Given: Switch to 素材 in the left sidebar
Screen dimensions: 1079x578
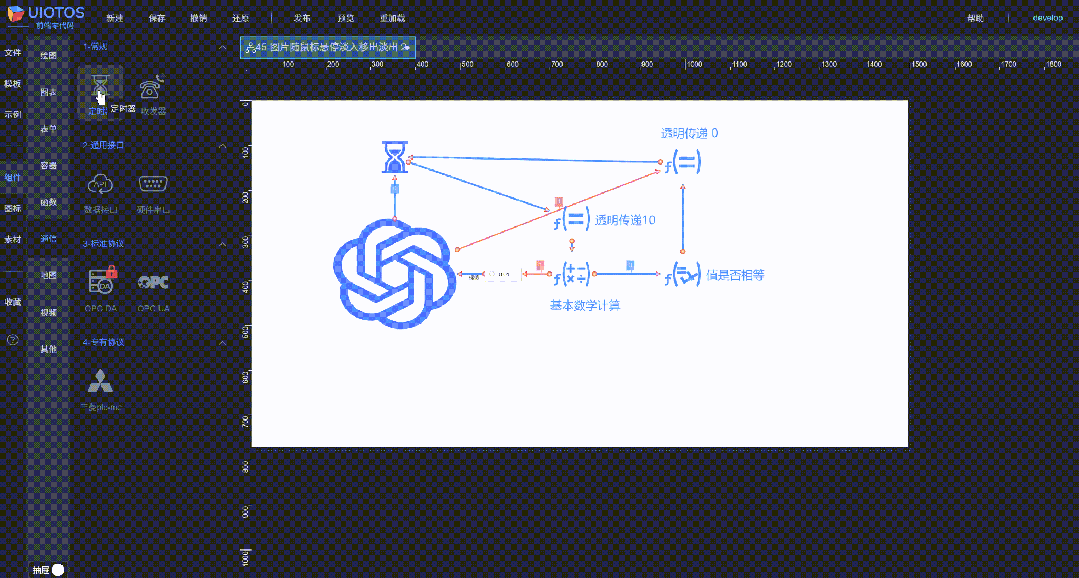Looking at the screenshot, I should point(12,239).
